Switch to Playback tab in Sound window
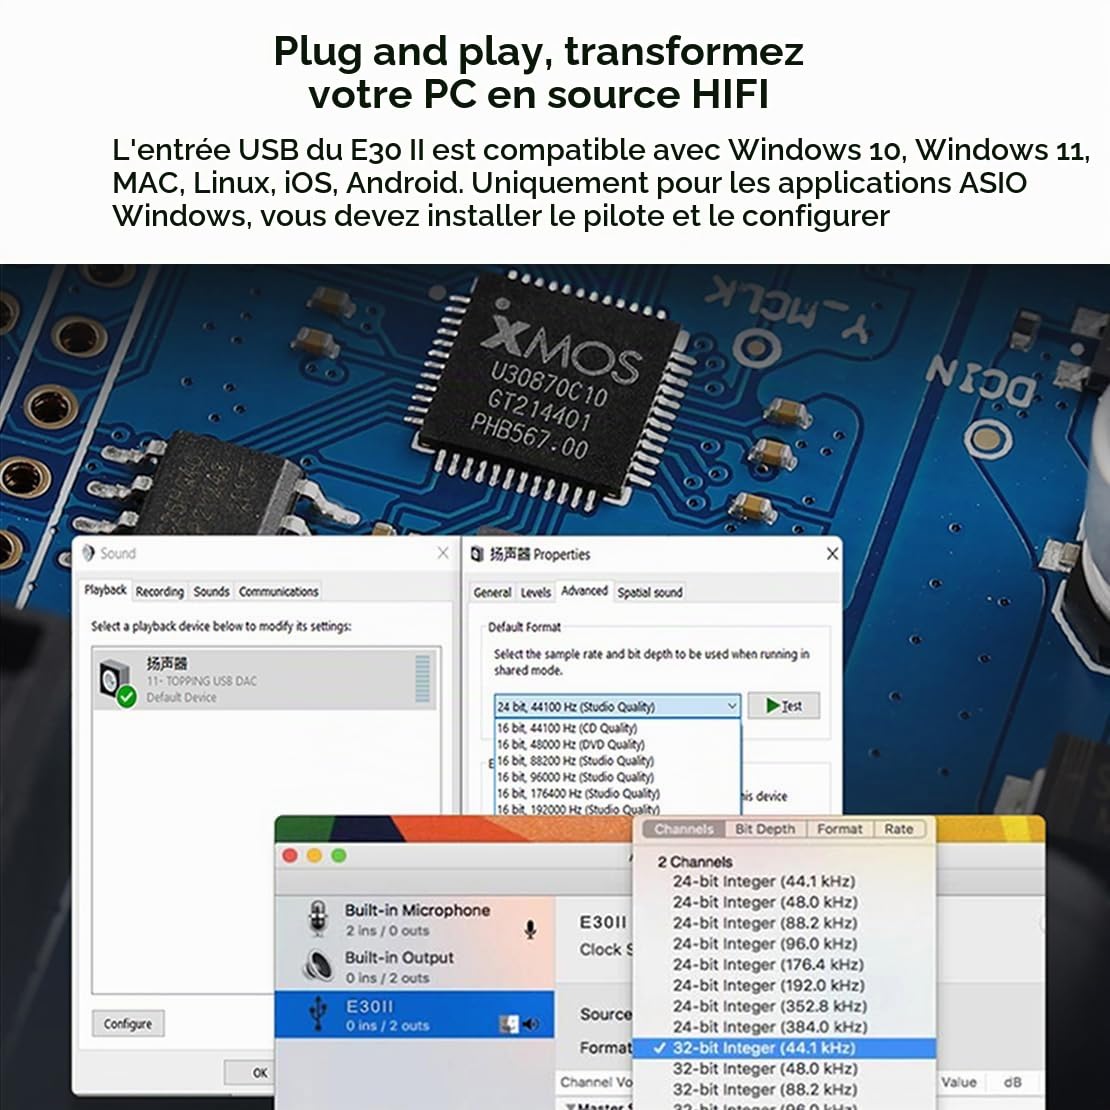The height and width of the screenshot is (1110, 1110). (105, 590)
